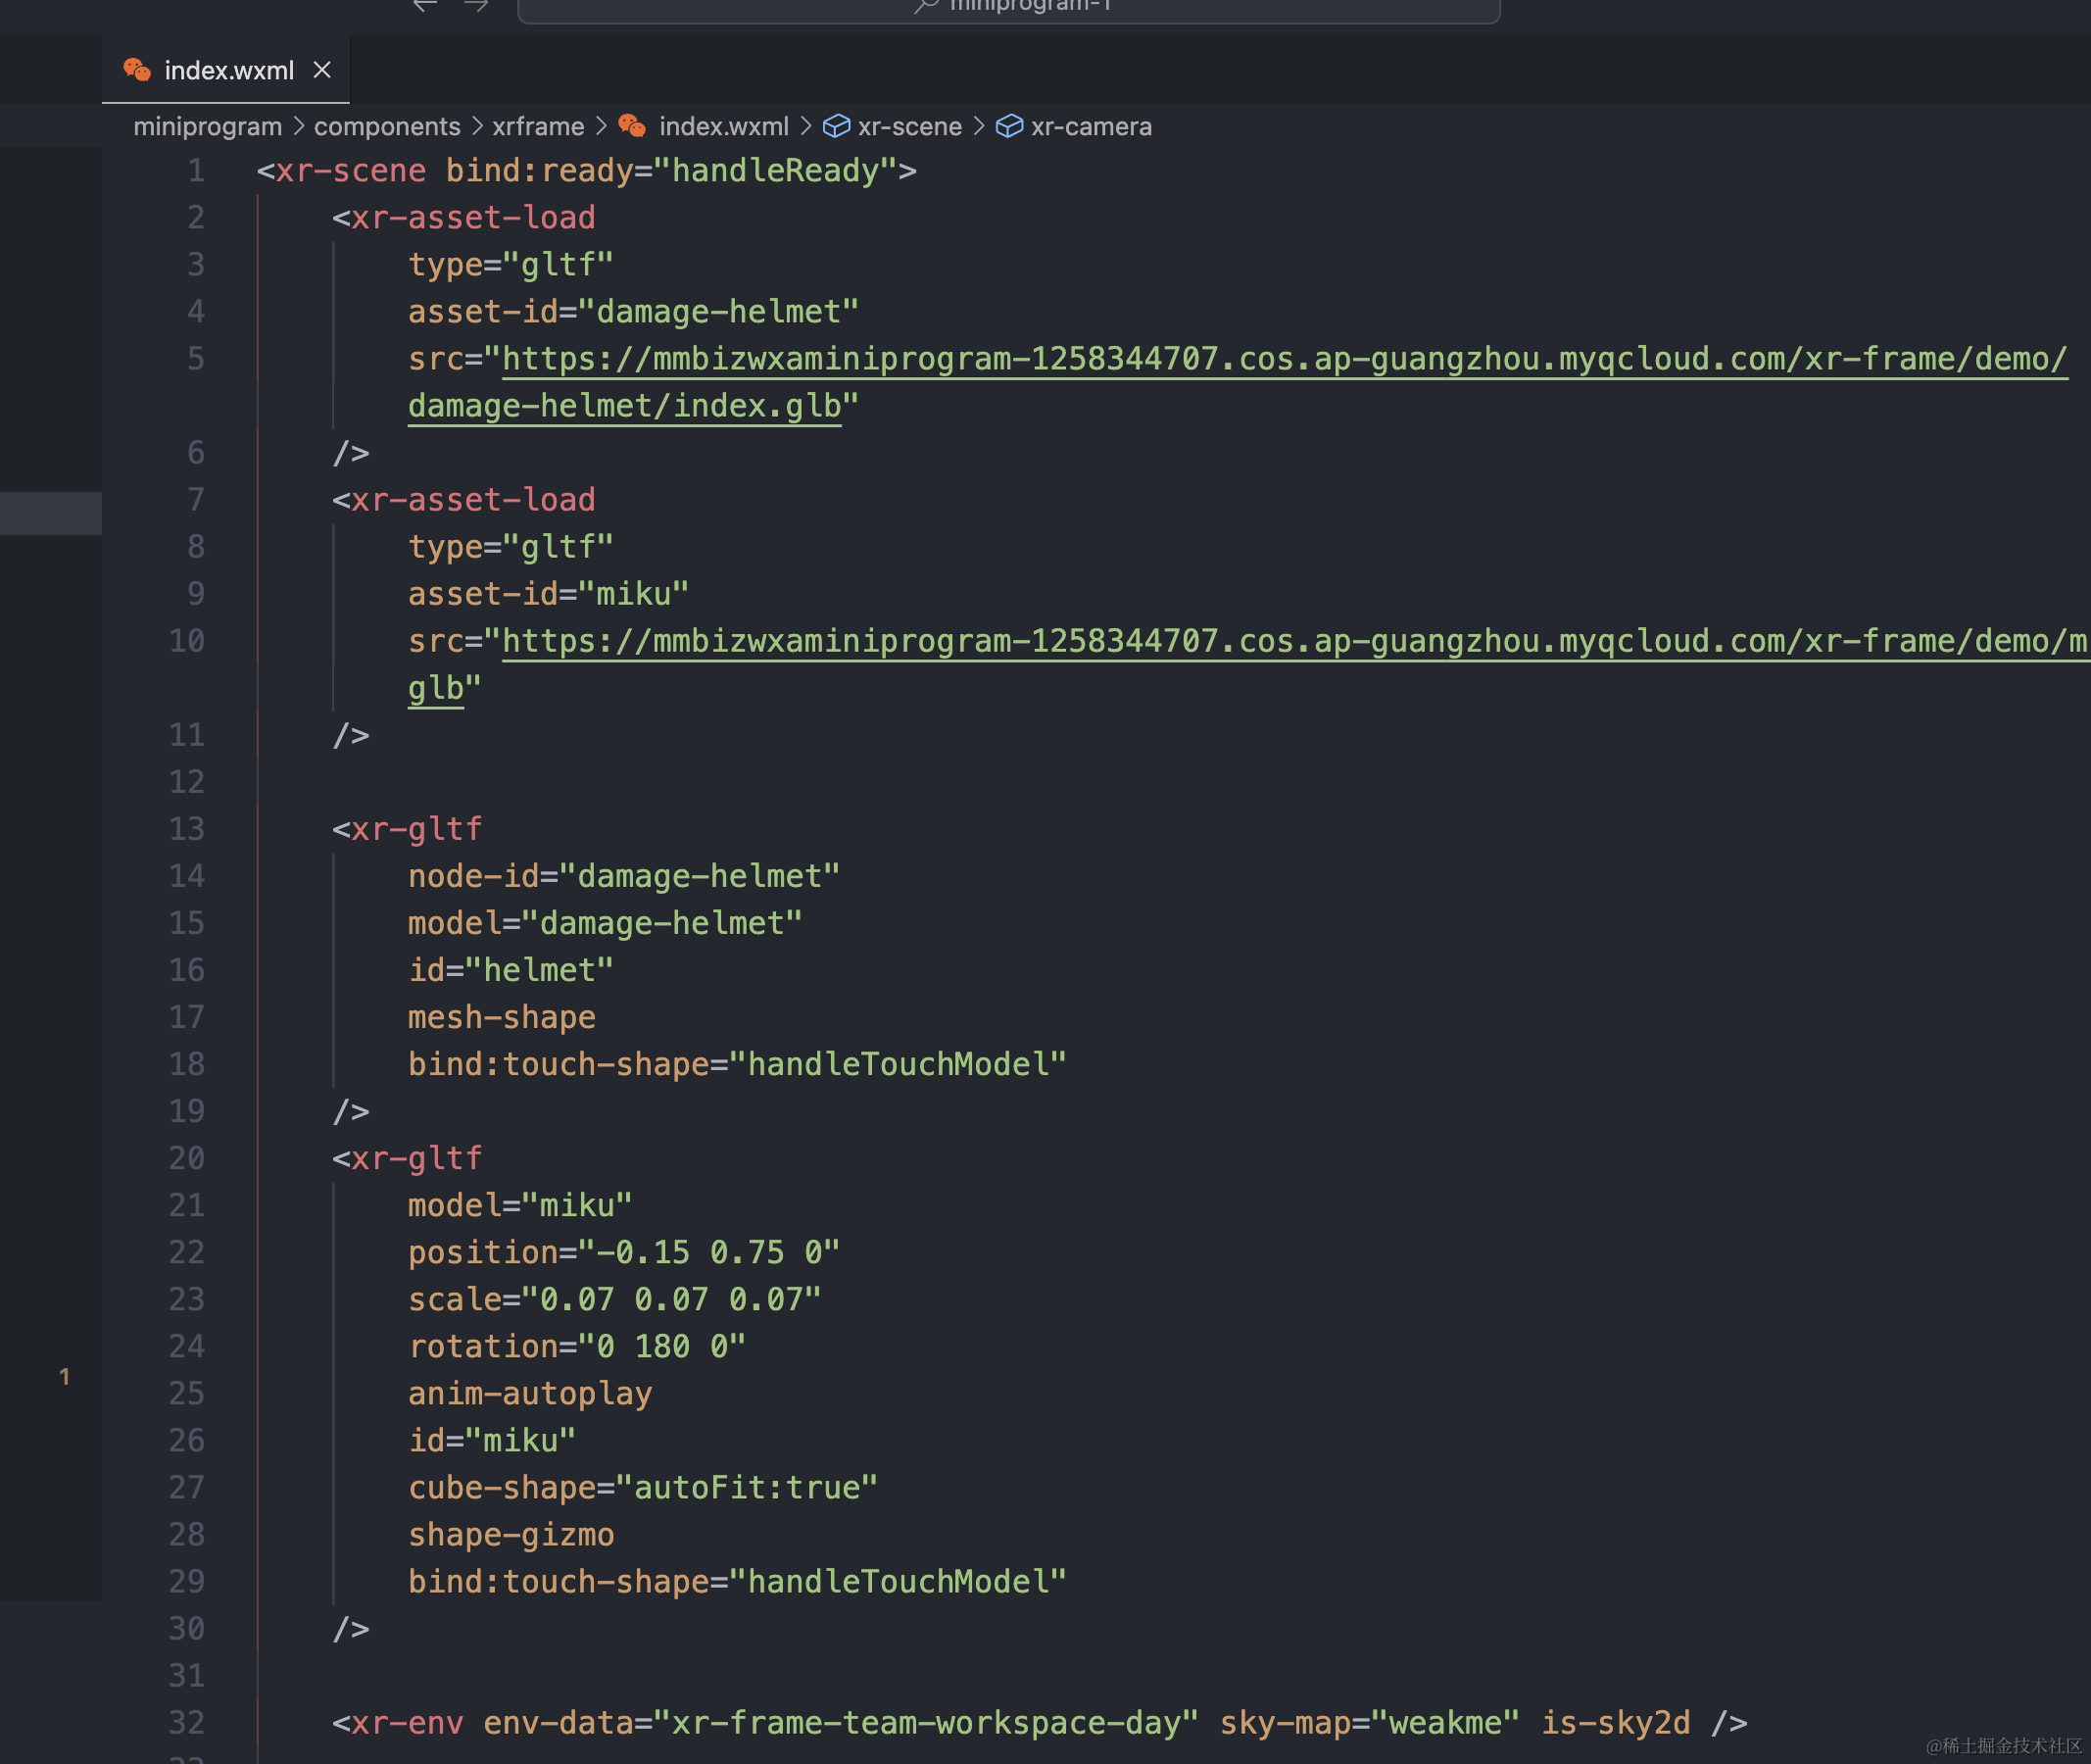Screen dimensions: 2091x1764
Task: Click line number 13 in the gutter
Action: coord(186,829)
